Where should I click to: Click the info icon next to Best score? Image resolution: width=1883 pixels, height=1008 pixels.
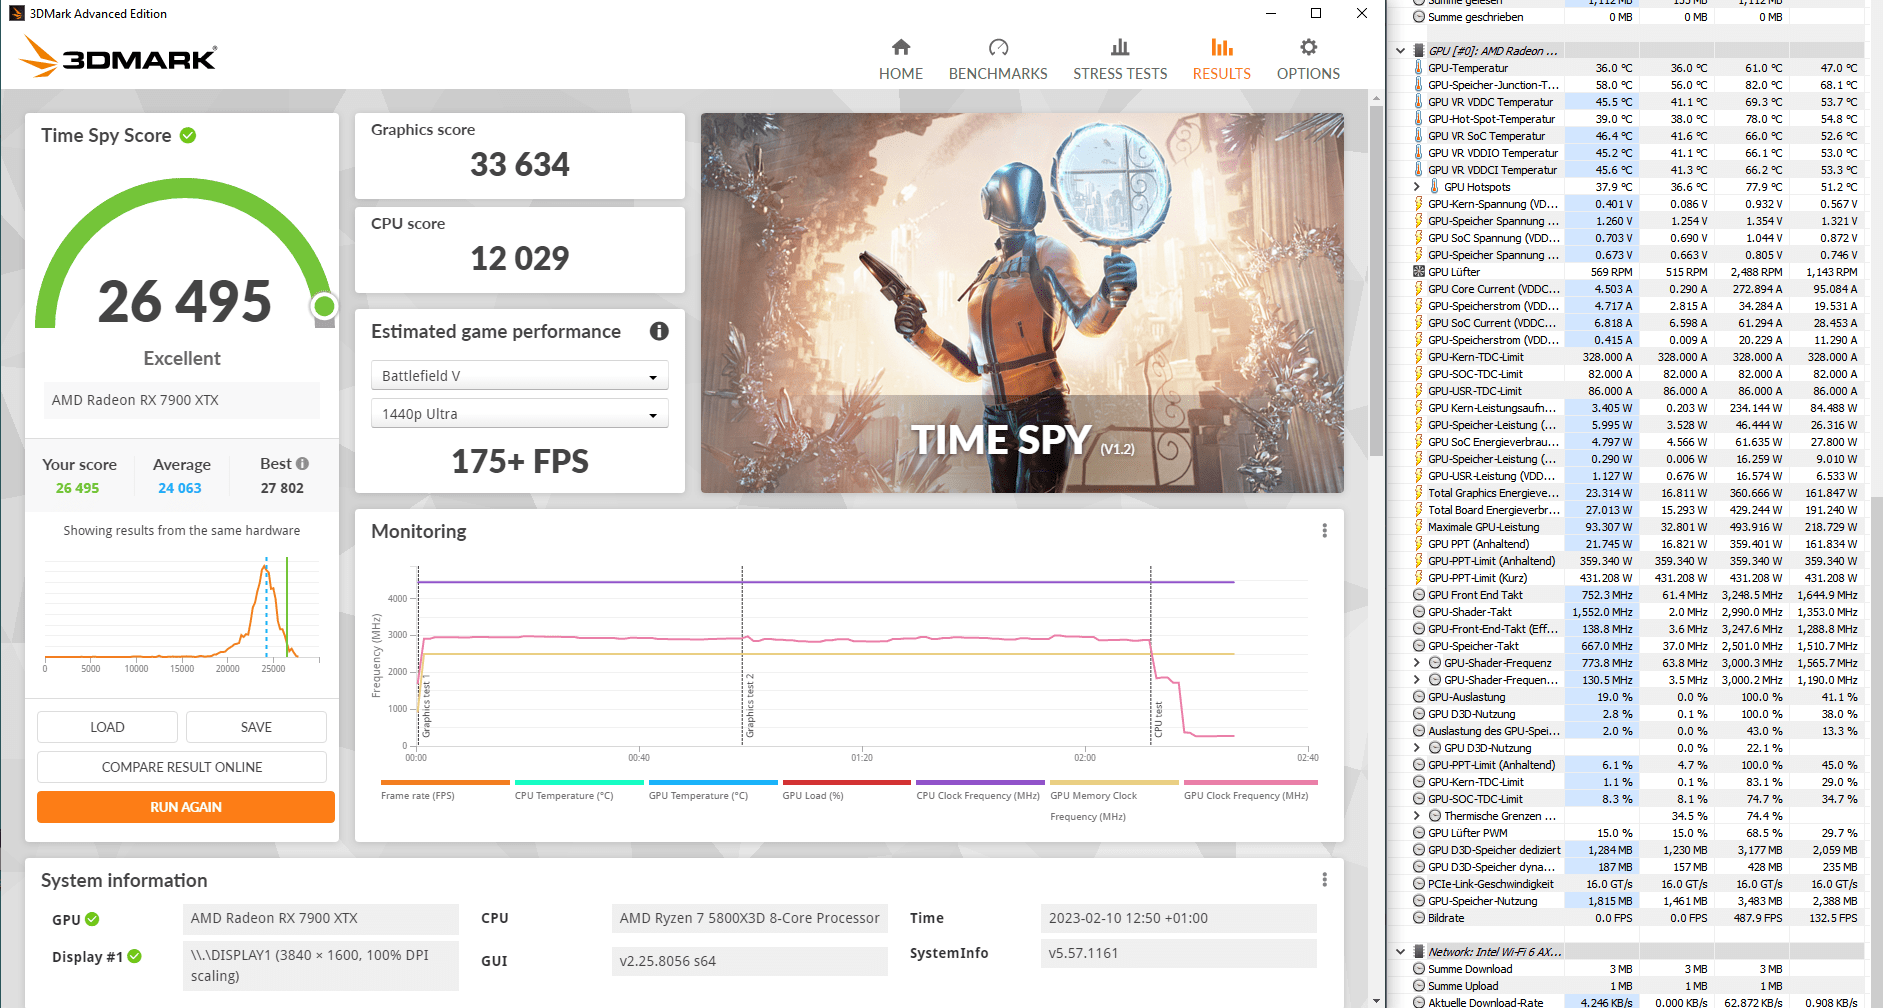click(x=302, y=464)
